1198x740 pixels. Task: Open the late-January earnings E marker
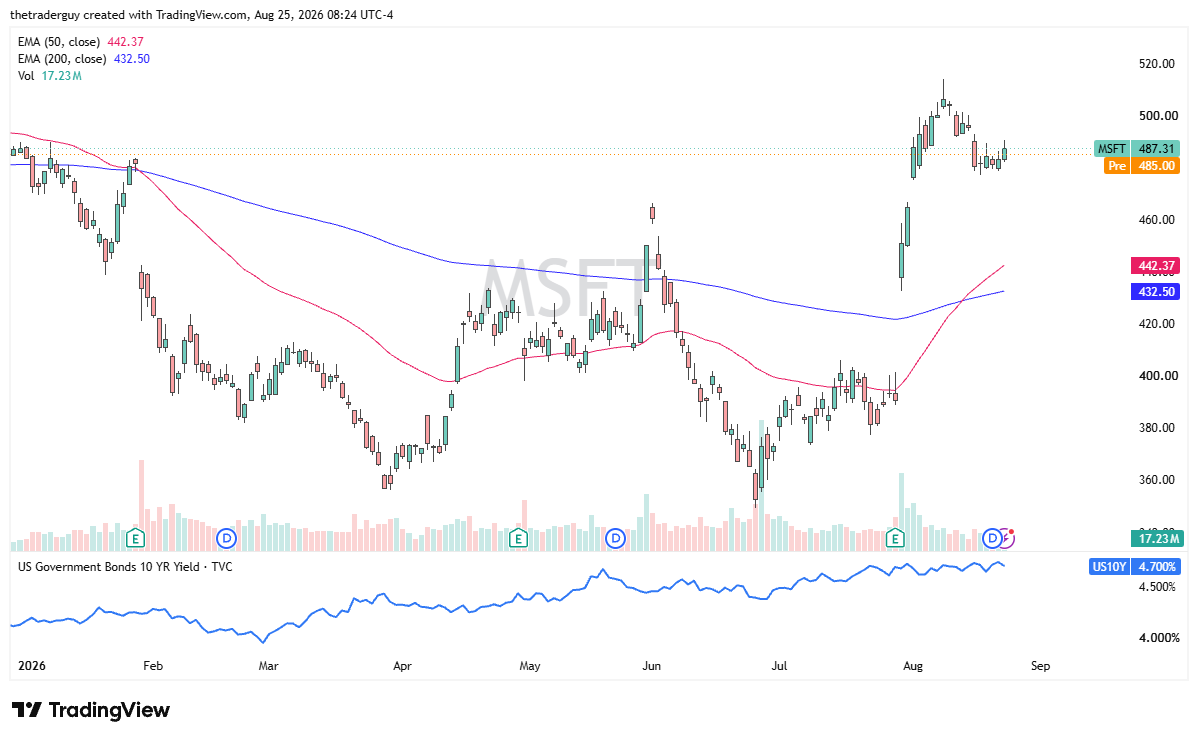tap(135, 538)
